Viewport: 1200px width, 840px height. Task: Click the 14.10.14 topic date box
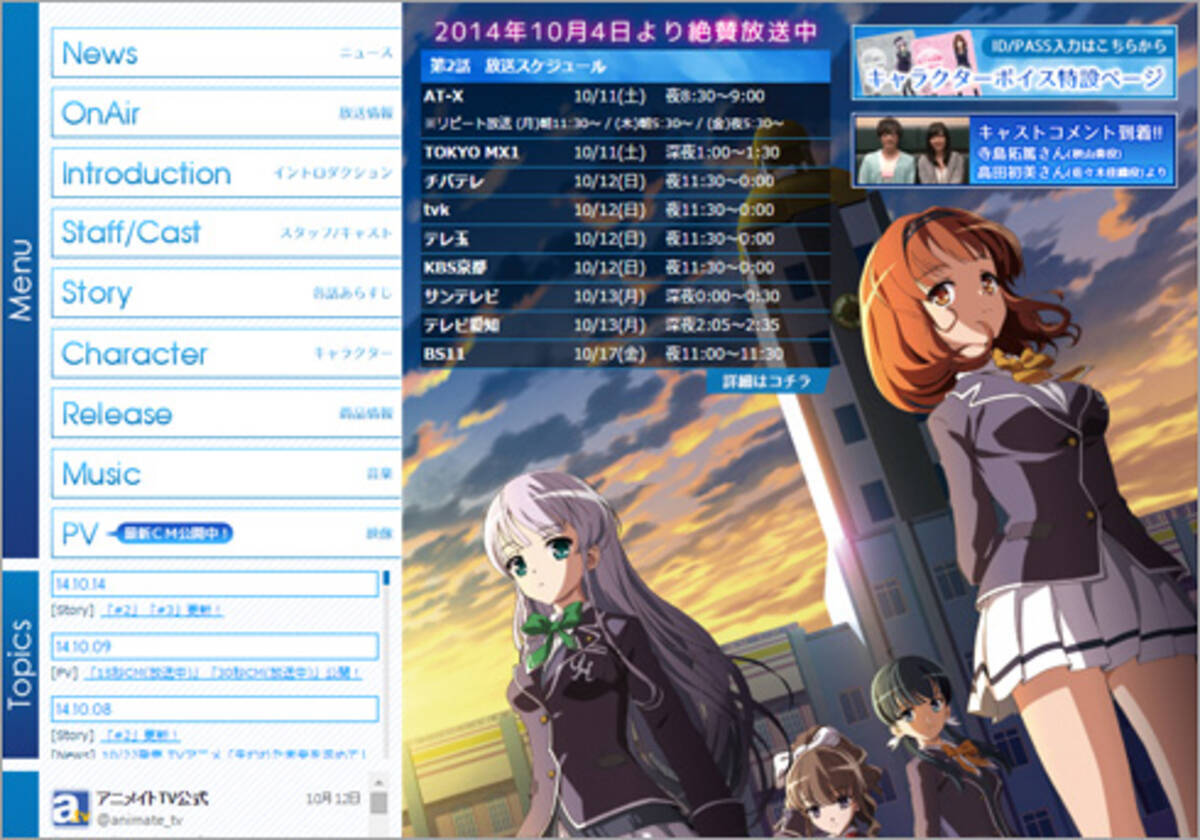[215, 584]
